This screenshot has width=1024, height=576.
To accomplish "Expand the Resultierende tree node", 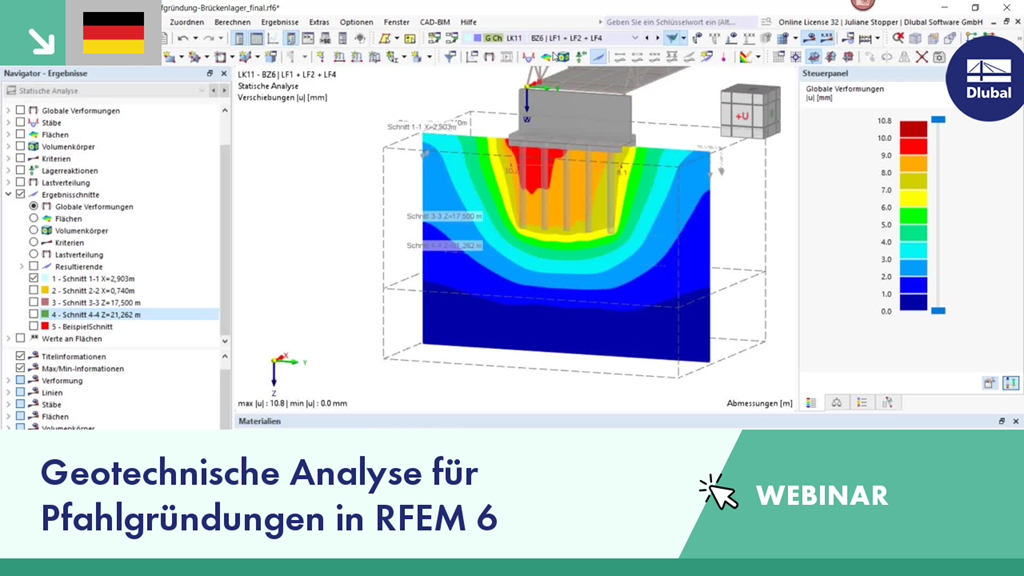I will (22, 266).
